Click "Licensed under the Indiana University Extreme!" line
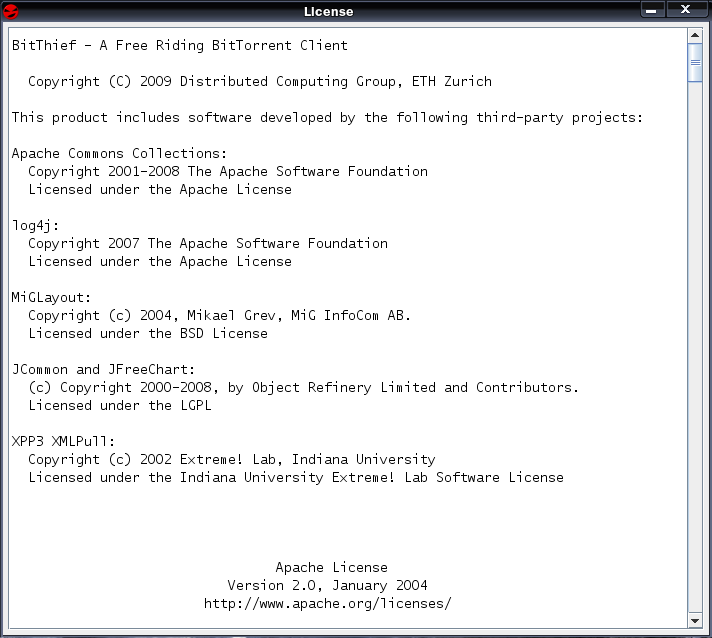Viewport: 712px width, 638px height. click(296, 478)
